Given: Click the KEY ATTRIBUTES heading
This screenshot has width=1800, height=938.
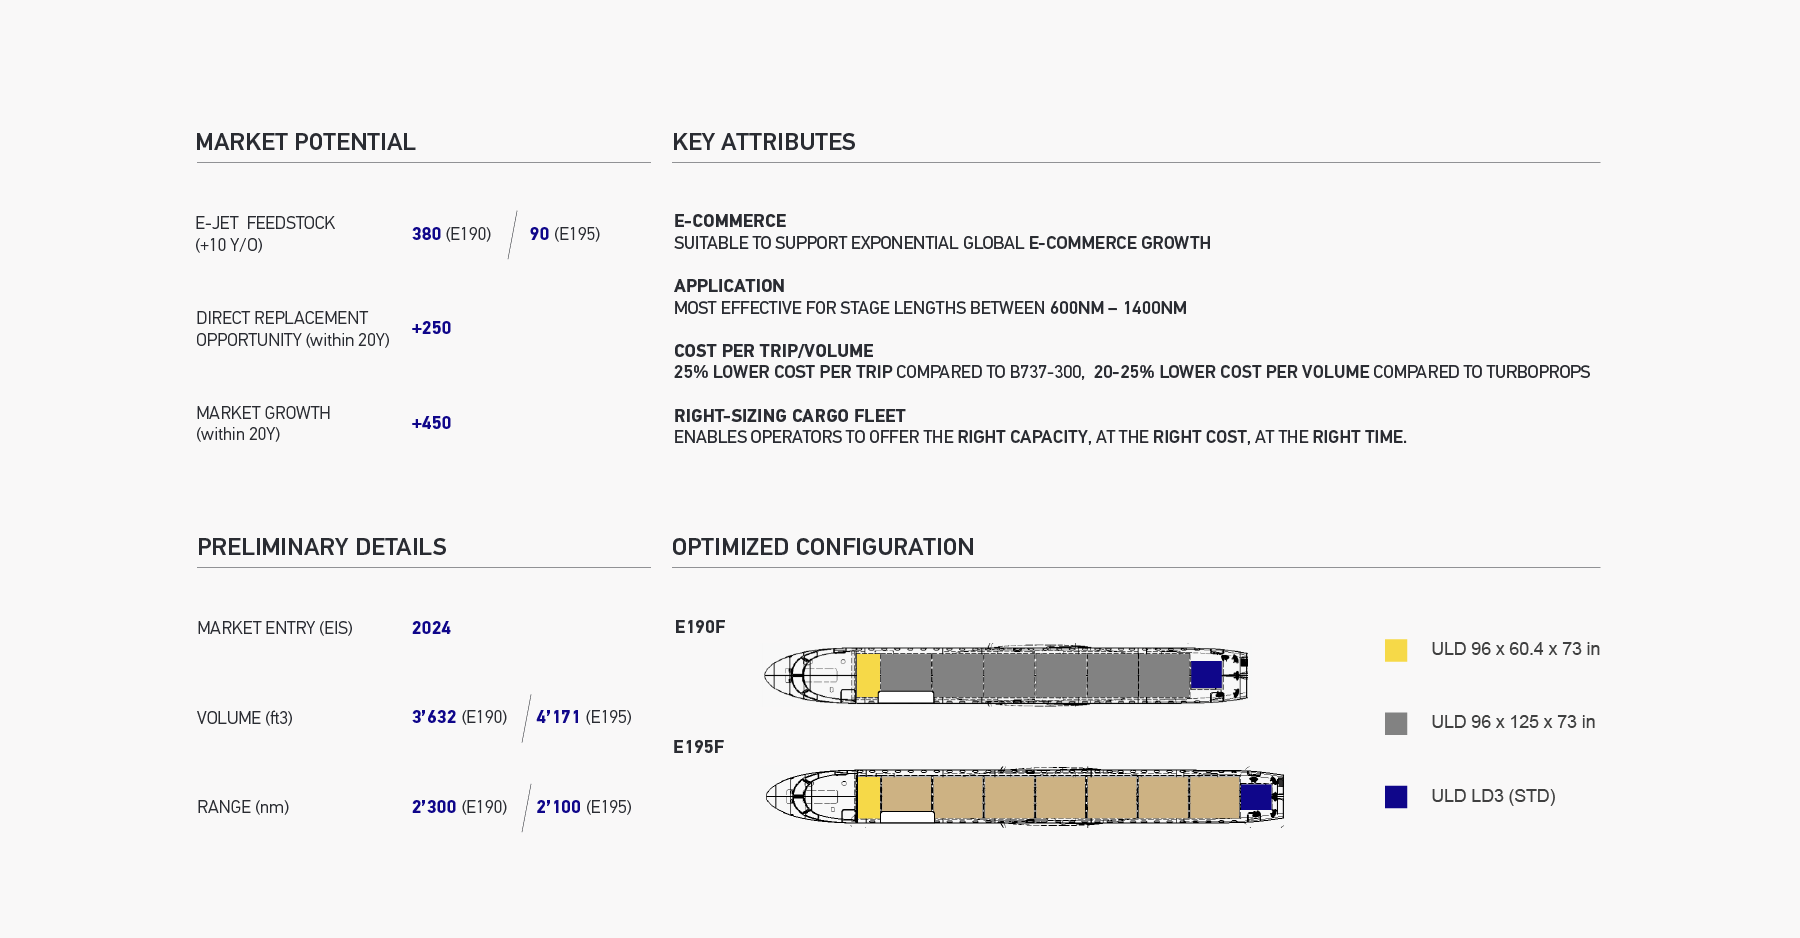Looking at the screenshot, I should pyautogui.click(x=764, y=142).
